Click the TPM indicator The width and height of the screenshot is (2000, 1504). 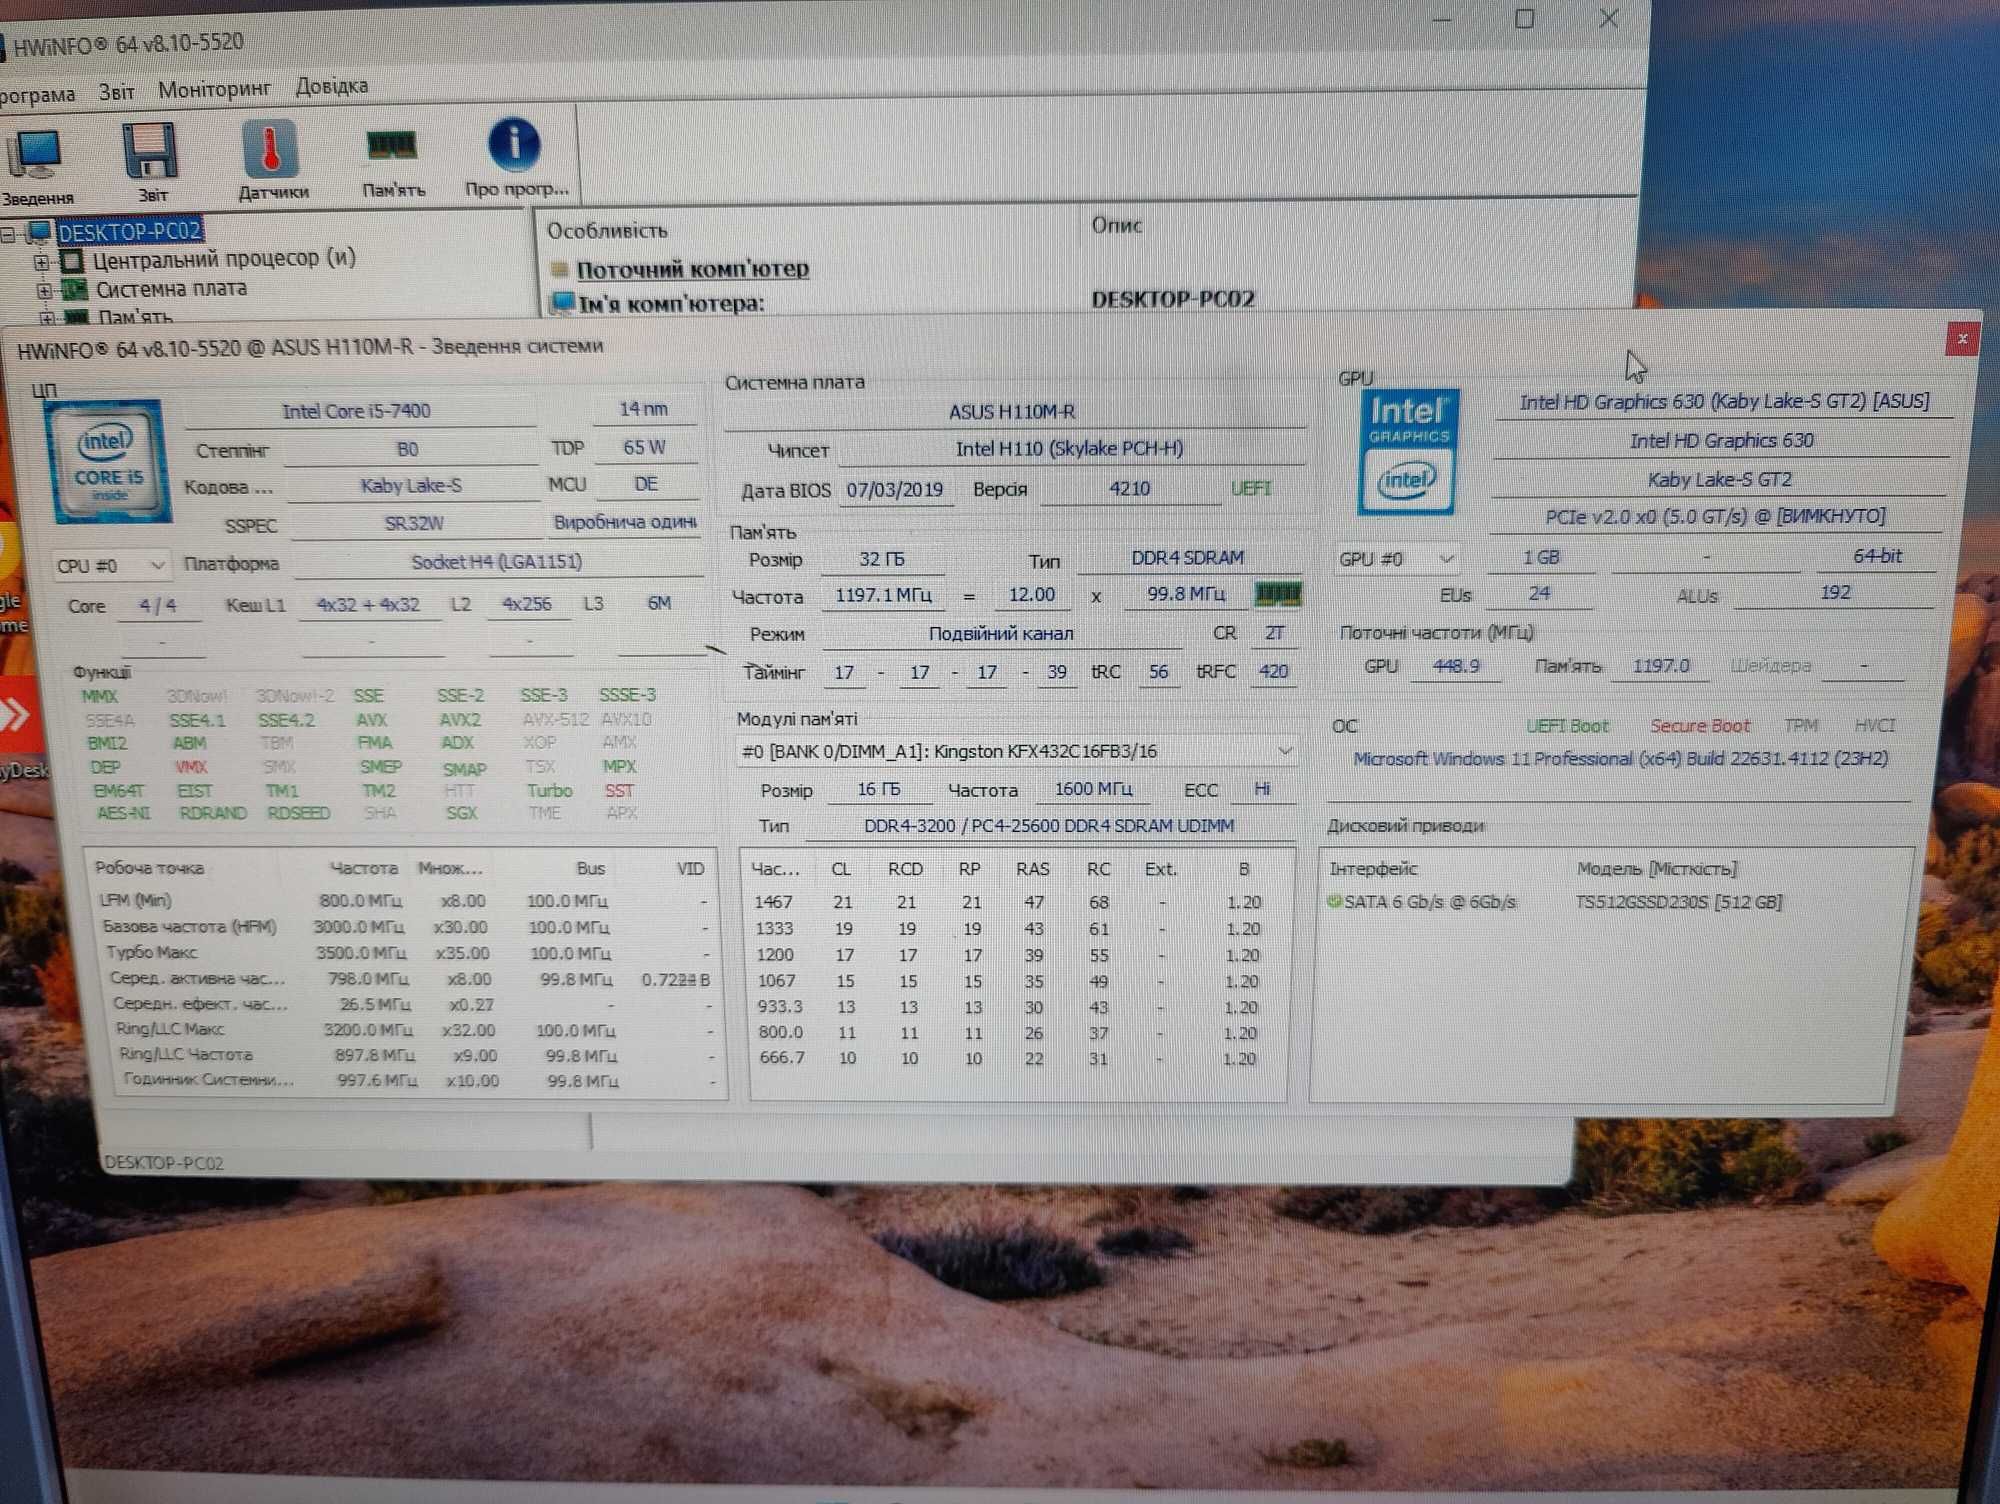point(1800,726)
